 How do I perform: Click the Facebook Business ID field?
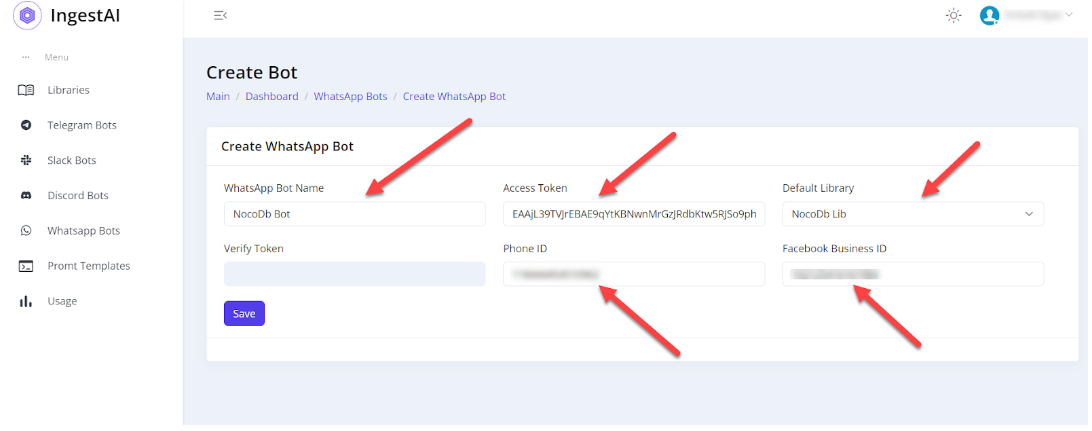pyautogui.click(x=913, y=274)
